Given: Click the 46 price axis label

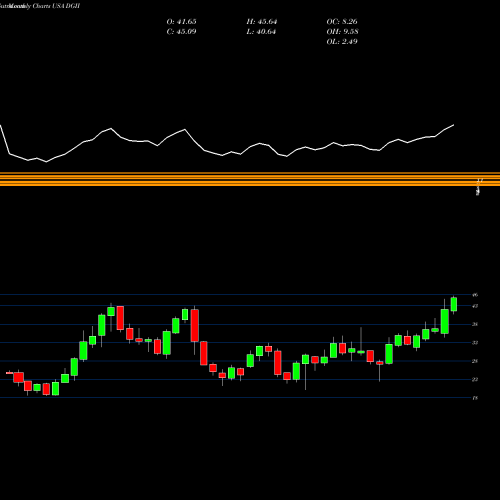Looking at the screenshot, I should click(x=475, y=295).
